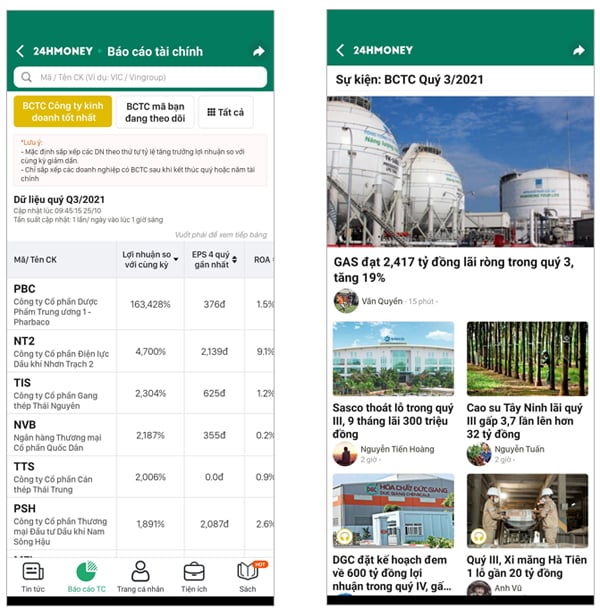
Task: Open the NT2 stock row
Action: [140, 351]
